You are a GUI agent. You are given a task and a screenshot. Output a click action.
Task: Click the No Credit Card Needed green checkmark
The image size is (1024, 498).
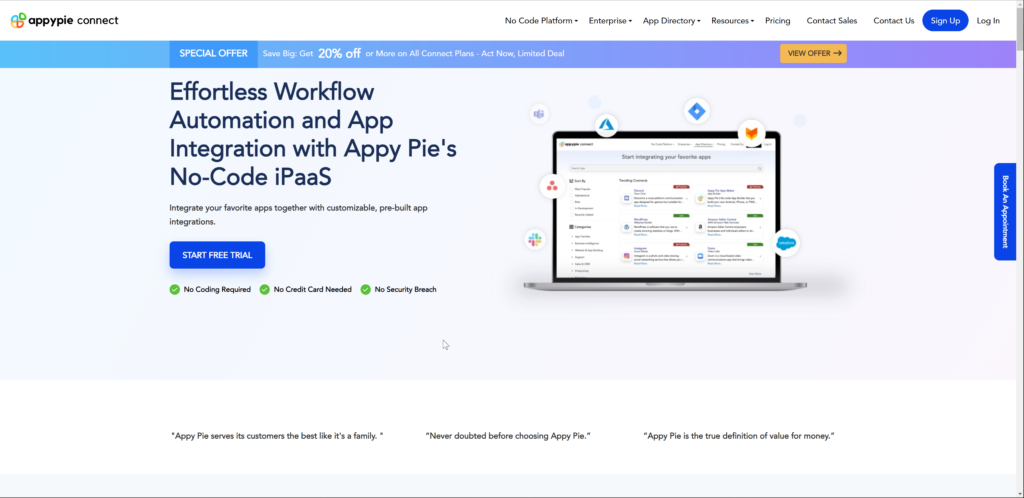point(264,289)
